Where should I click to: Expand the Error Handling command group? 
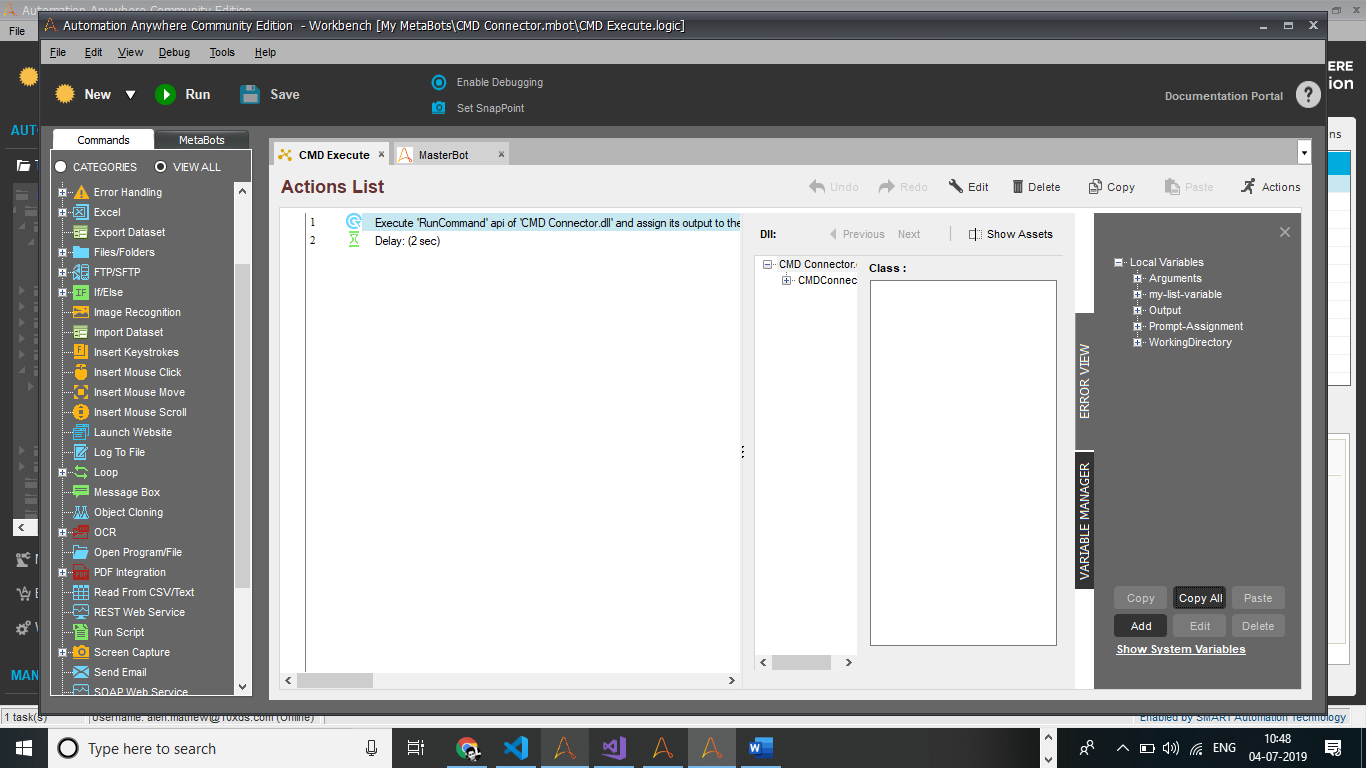point(63,192)
